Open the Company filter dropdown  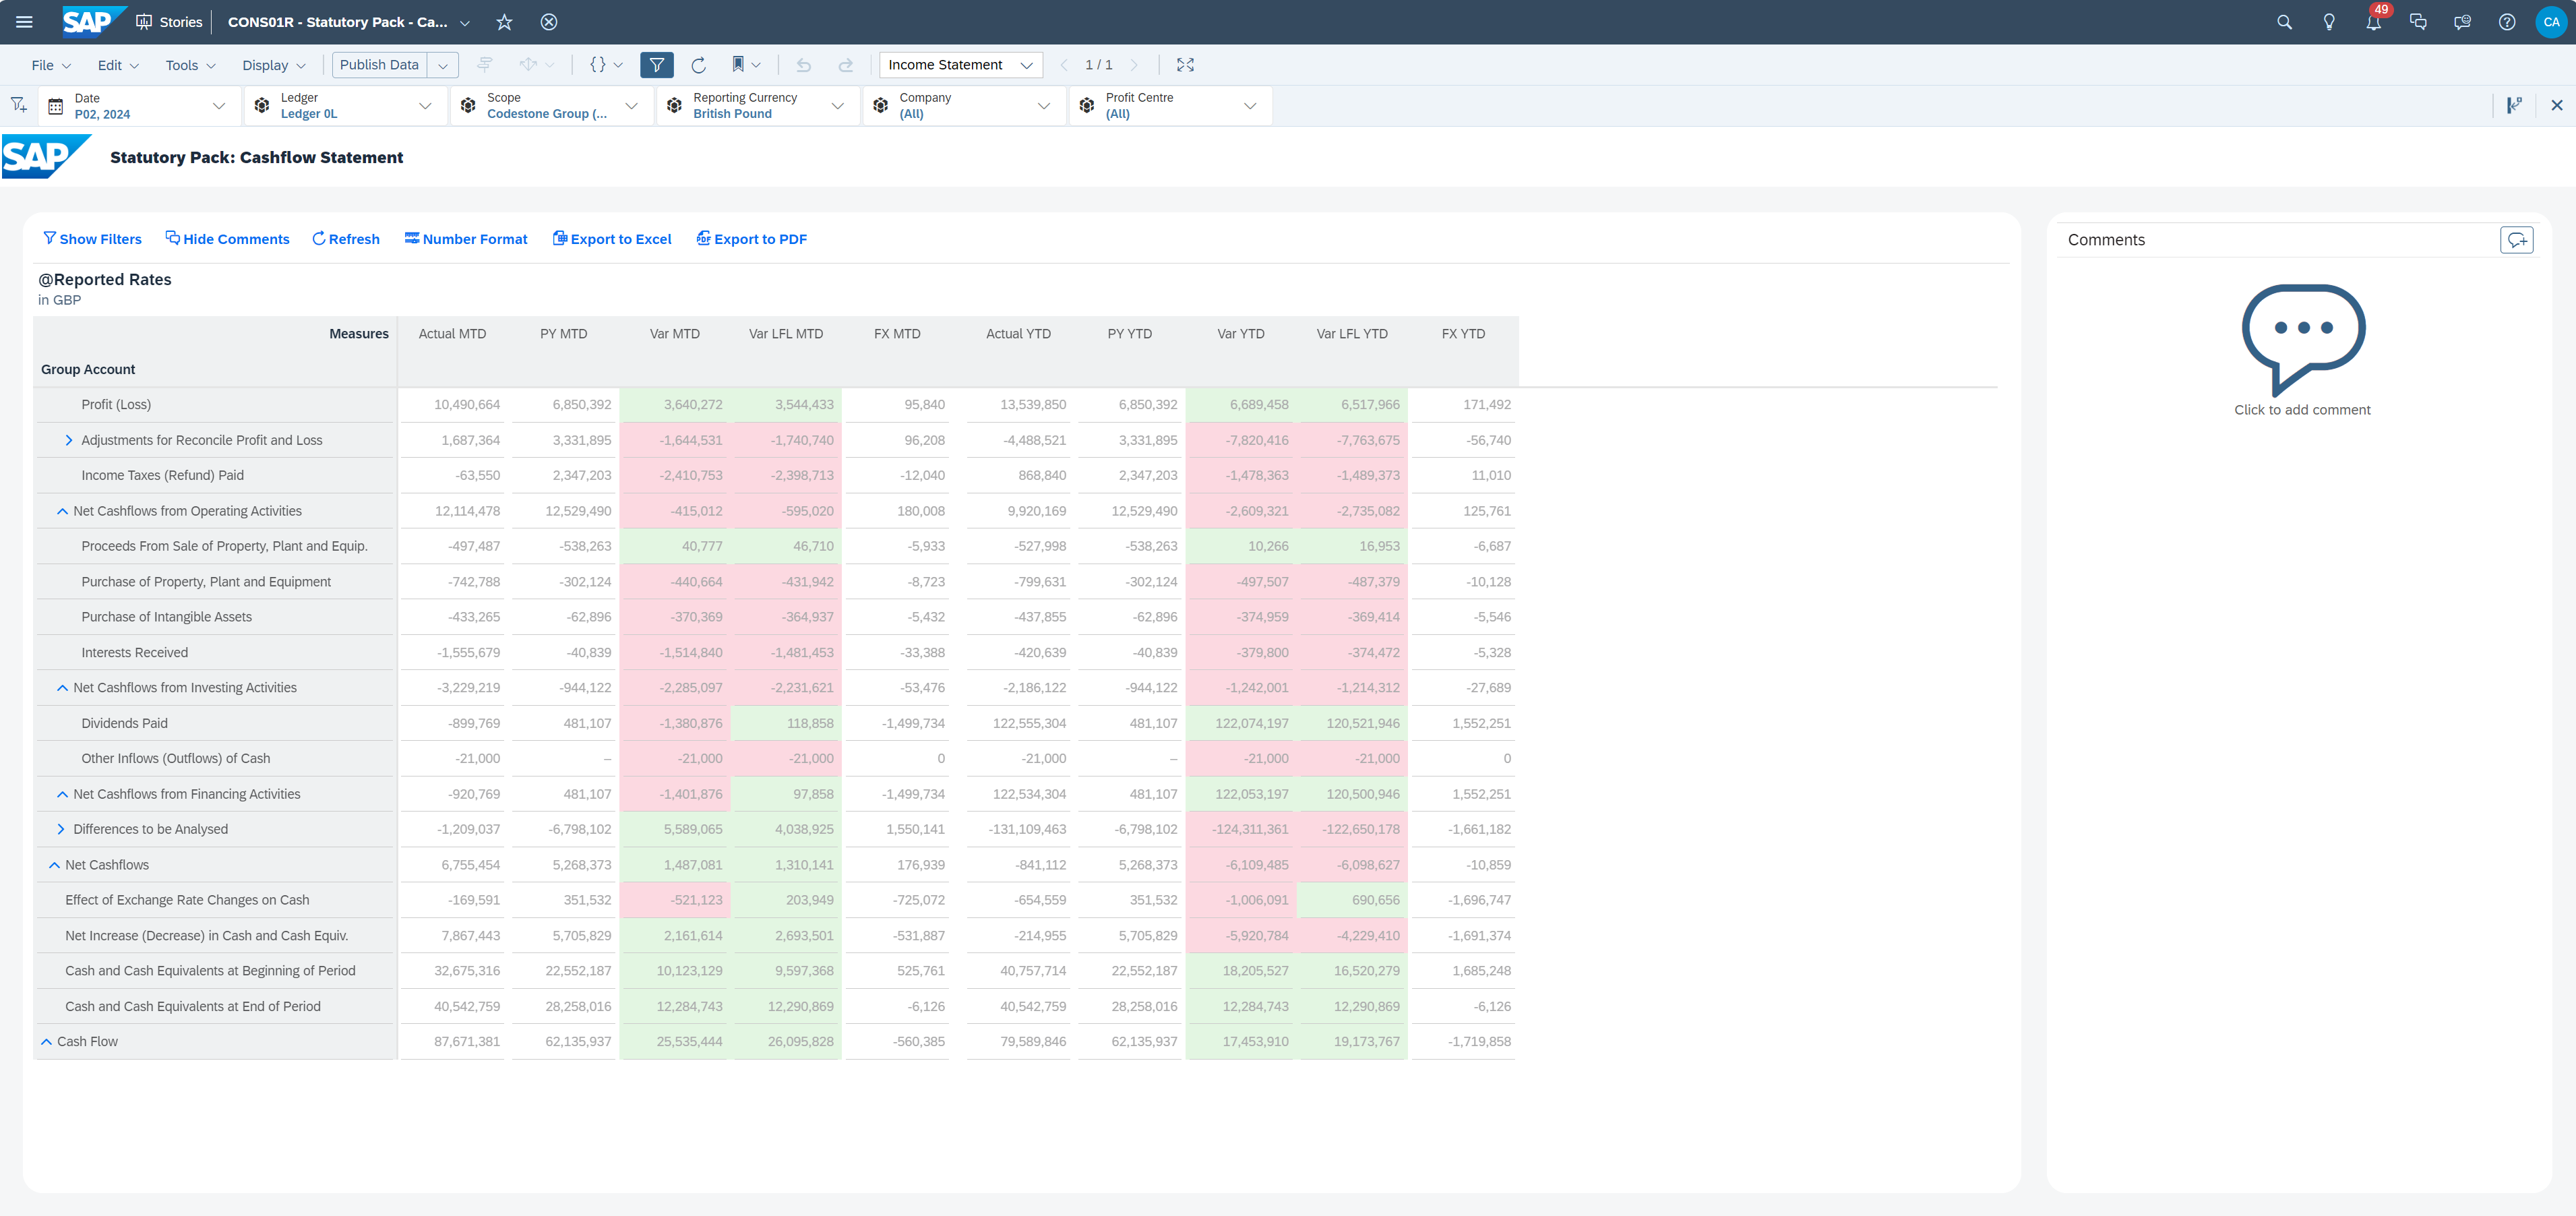pos(964,105)
